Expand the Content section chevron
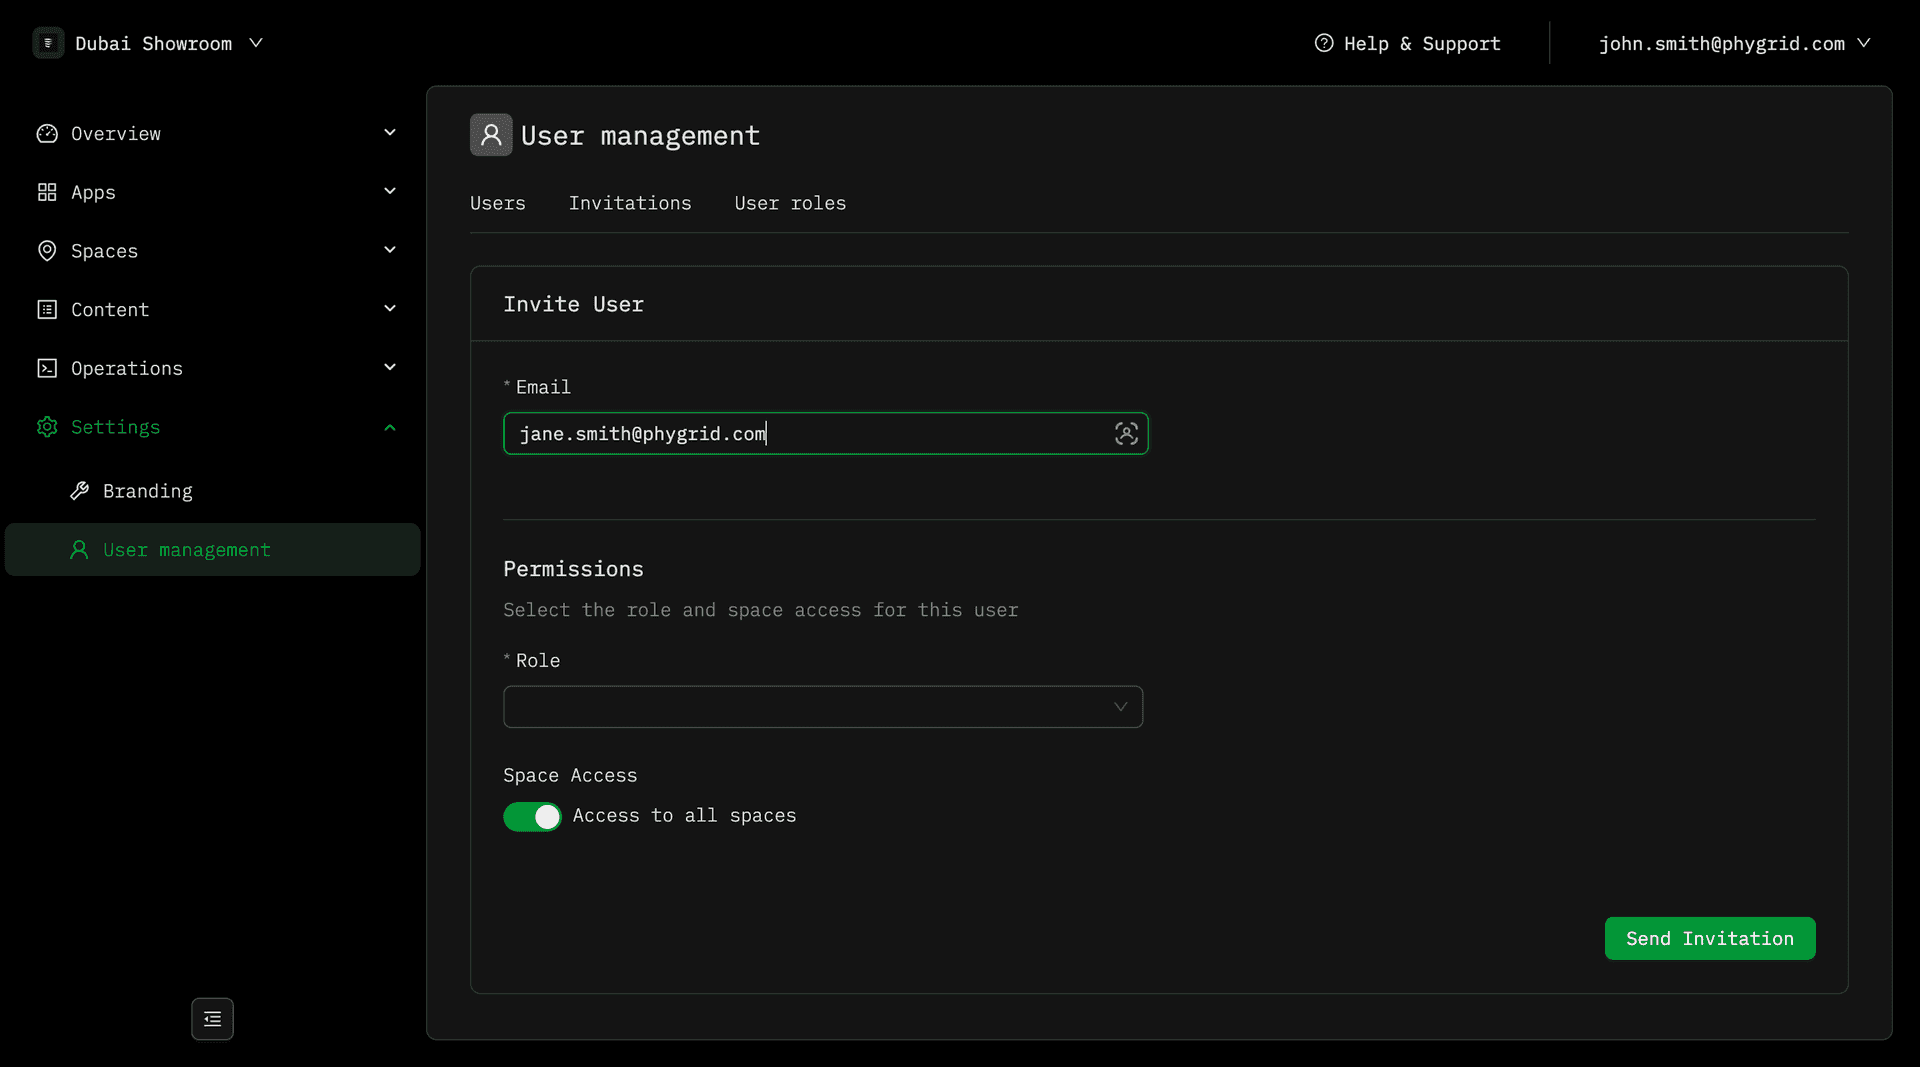Viewport: 1920px width, 1067px height. [390, 309]
